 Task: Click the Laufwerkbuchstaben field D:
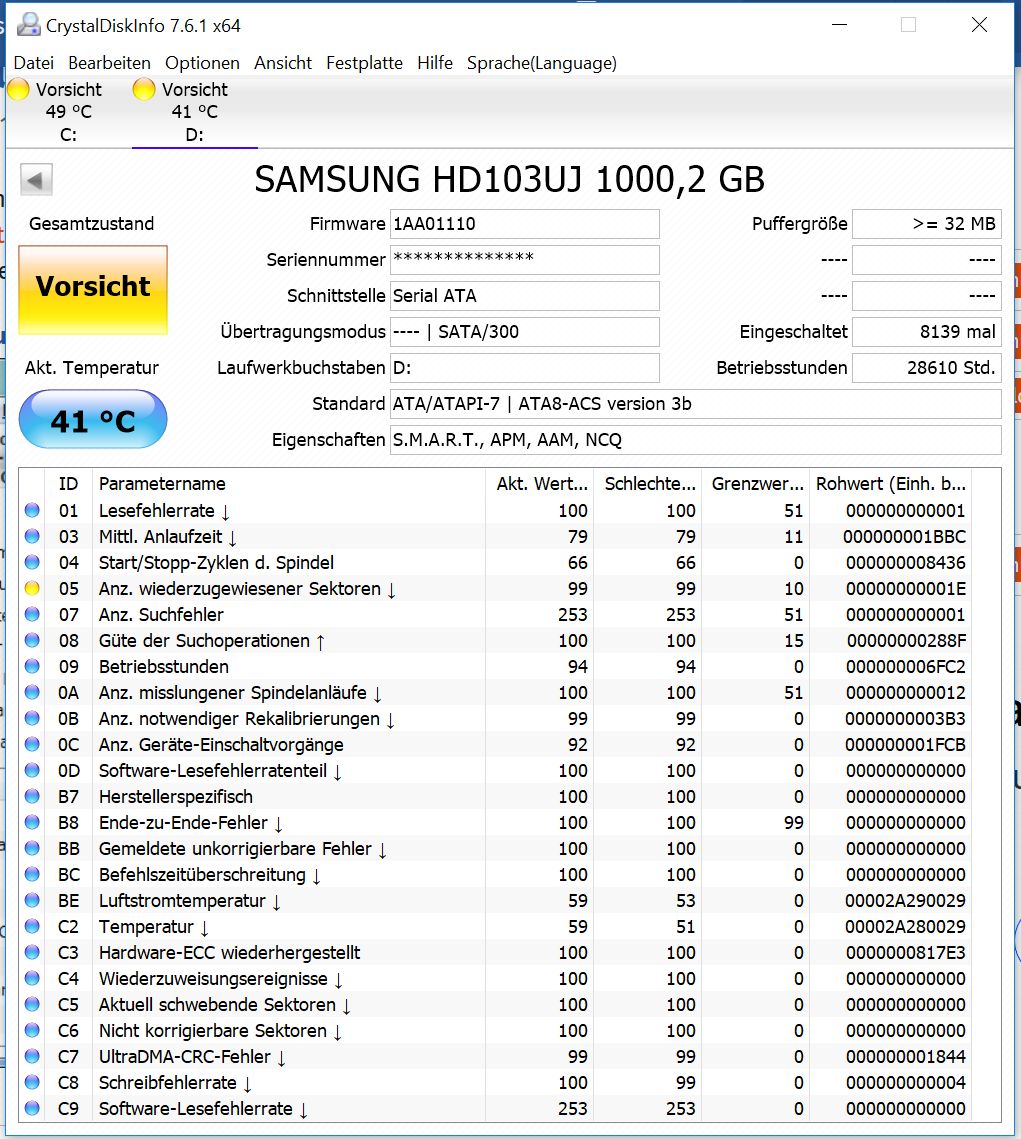pos(524,368)
